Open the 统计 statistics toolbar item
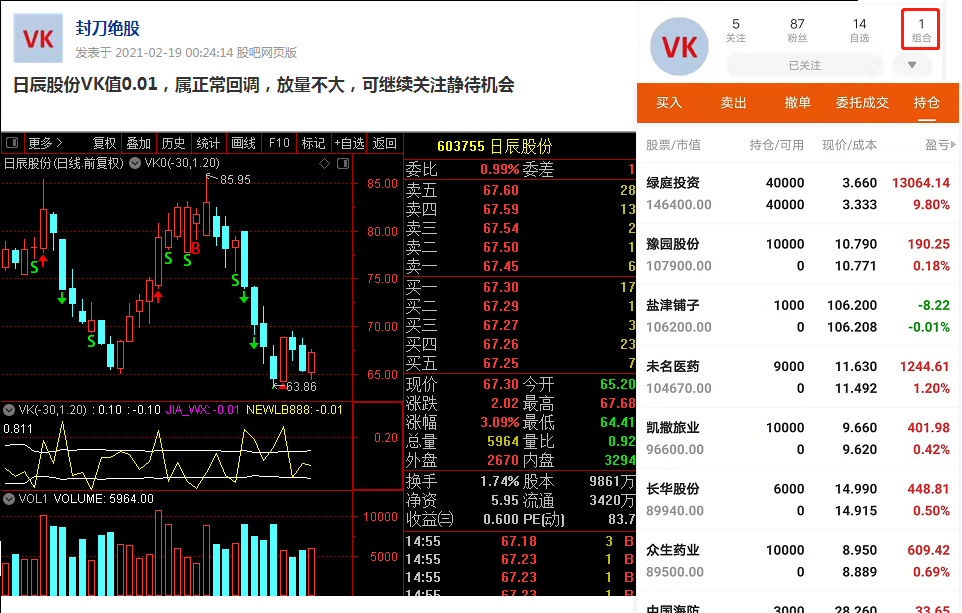The height and width of the screenshot is (613, 962). point(209,143)
